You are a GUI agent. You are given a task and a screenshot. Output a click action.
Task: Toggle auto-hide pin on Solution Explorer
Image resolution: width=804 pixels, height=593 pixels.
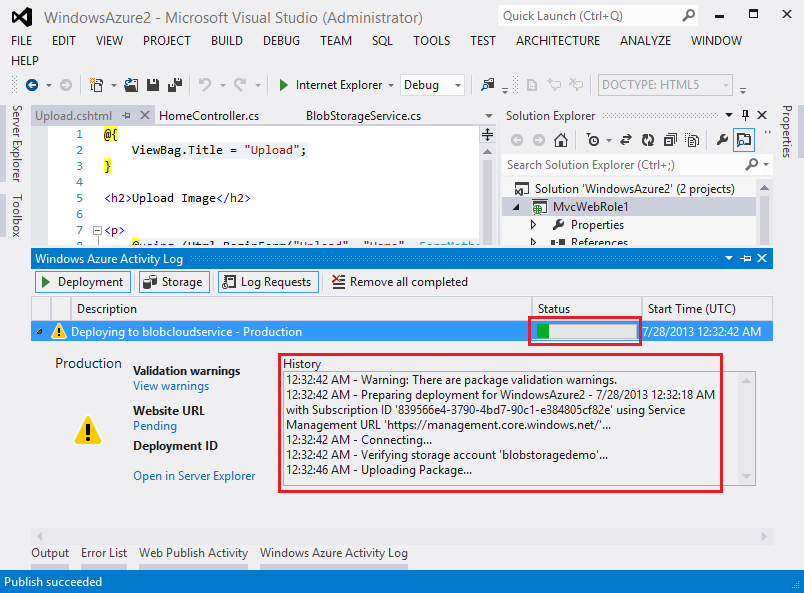746,115
